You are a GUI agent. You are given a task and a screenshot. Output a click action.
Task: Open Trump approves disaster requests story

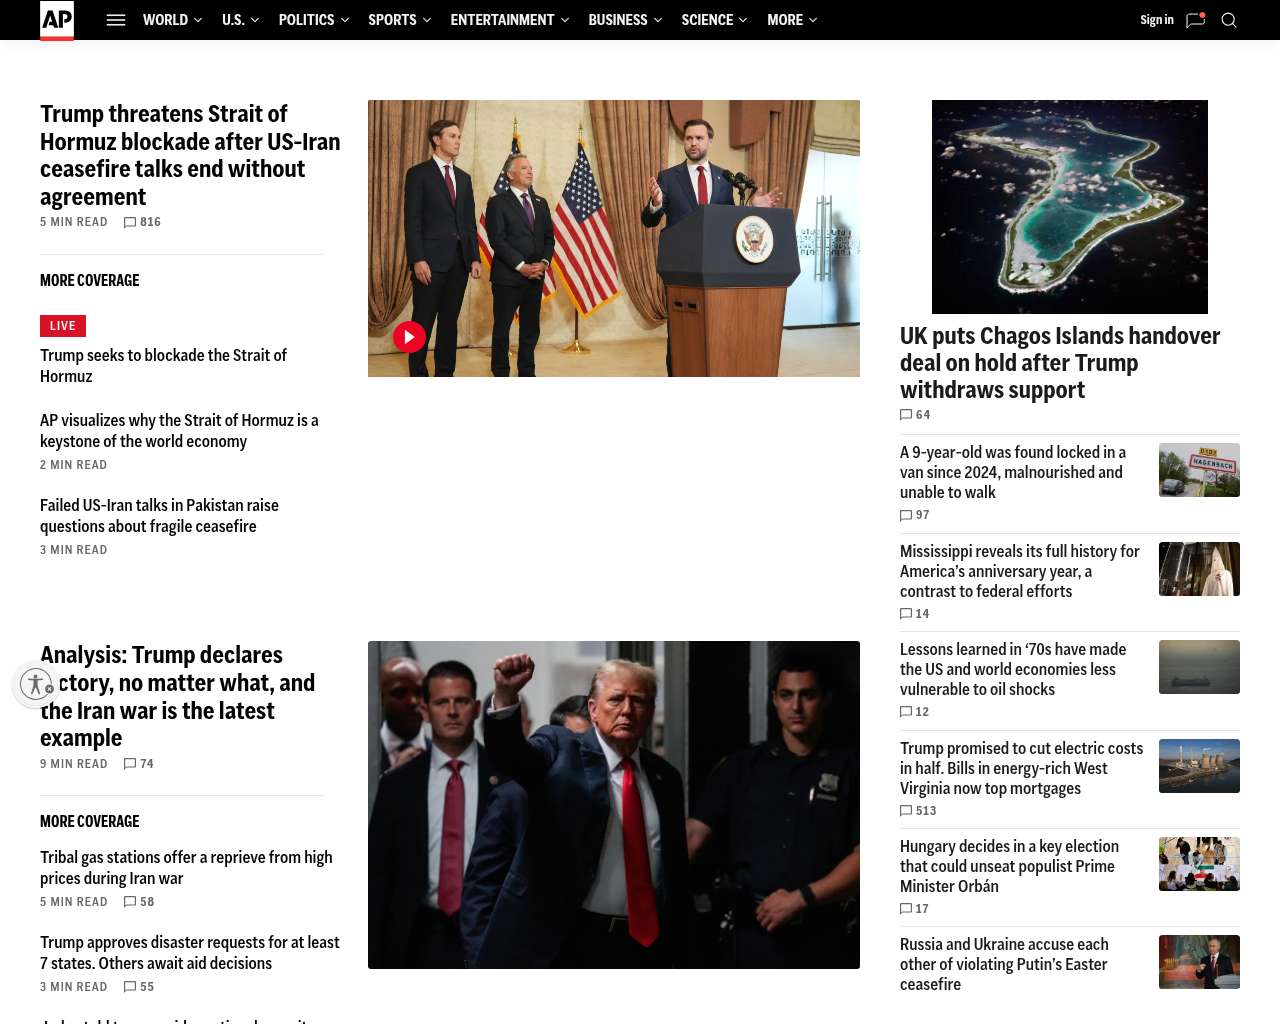[x=190, y=953]
